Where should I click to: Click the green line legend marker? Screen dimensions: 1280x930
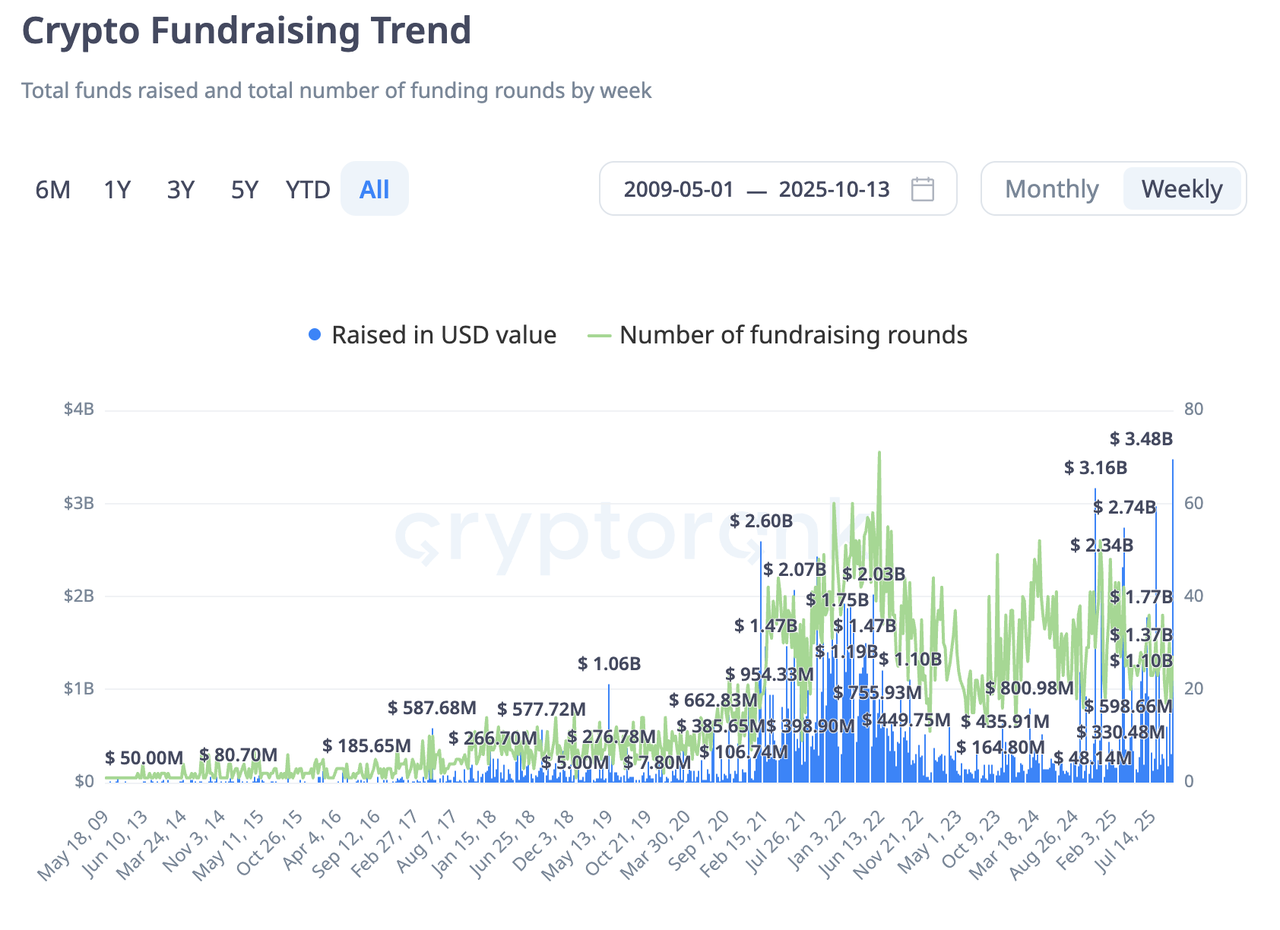[598, 335]
